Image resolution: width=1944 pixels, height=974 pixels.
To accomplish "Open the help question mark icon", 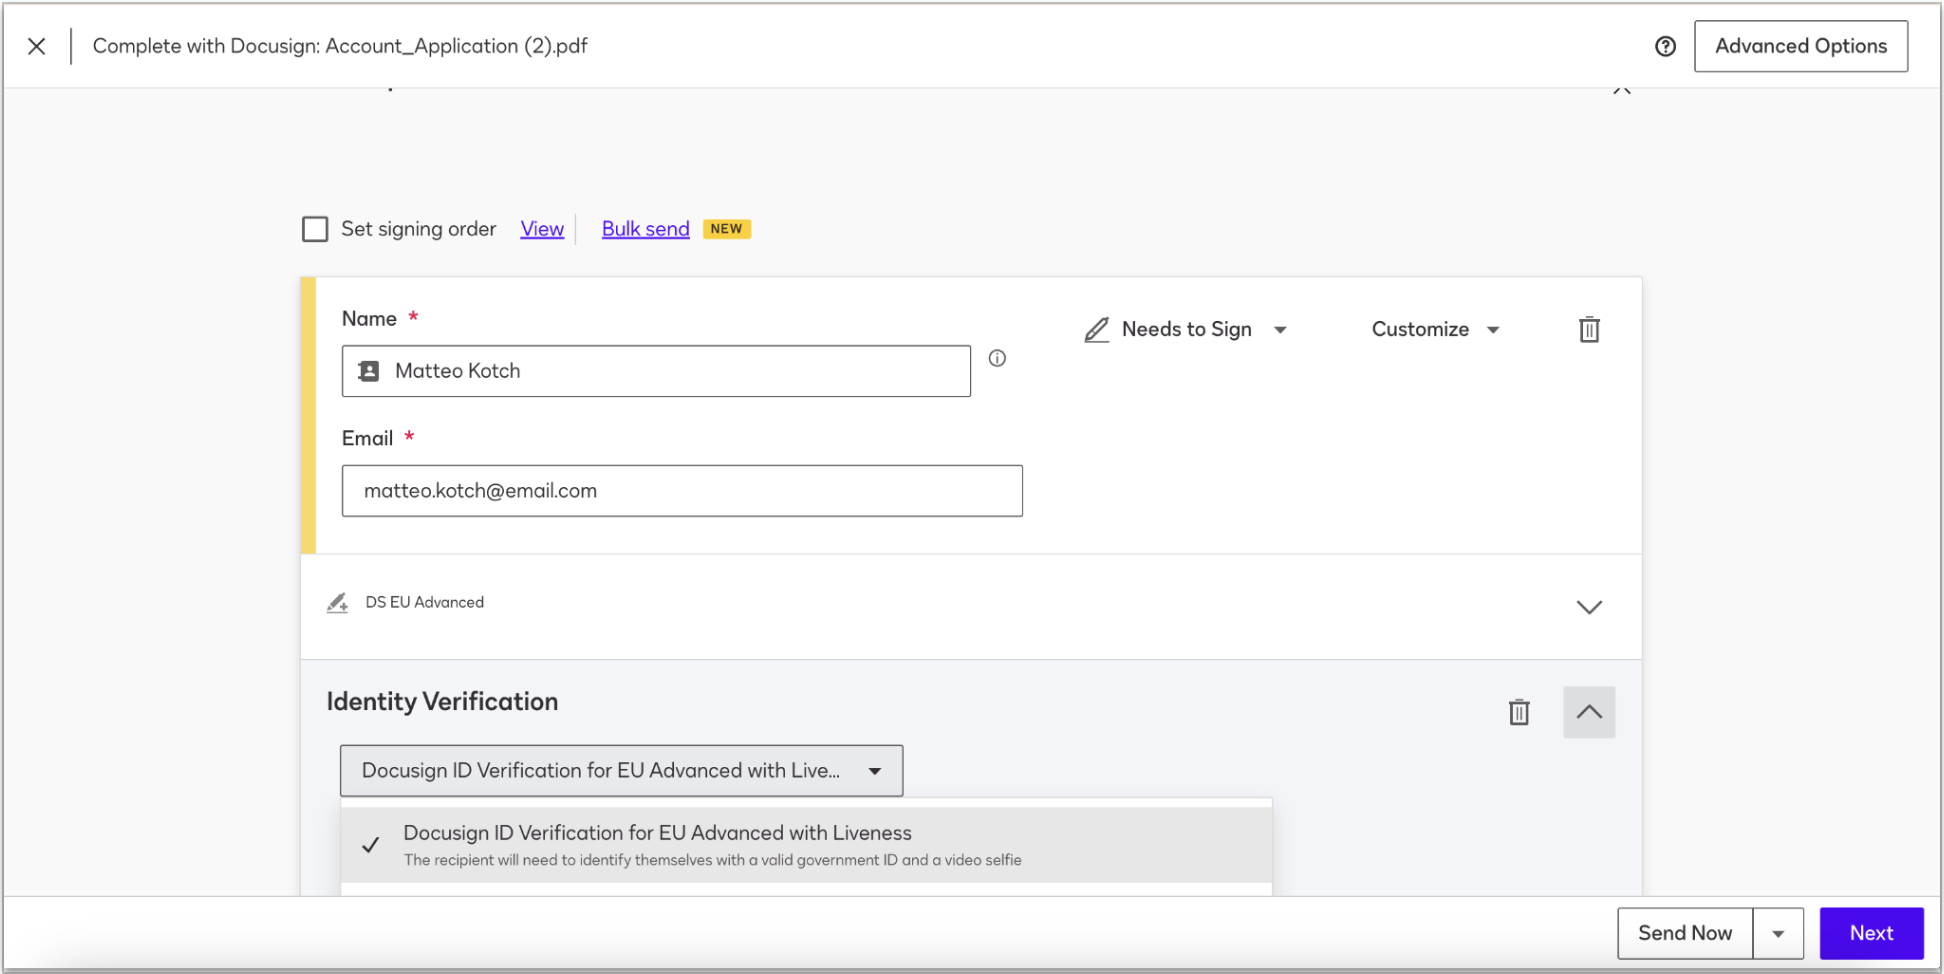I will pyautogui.click(x=1665, y=46).
